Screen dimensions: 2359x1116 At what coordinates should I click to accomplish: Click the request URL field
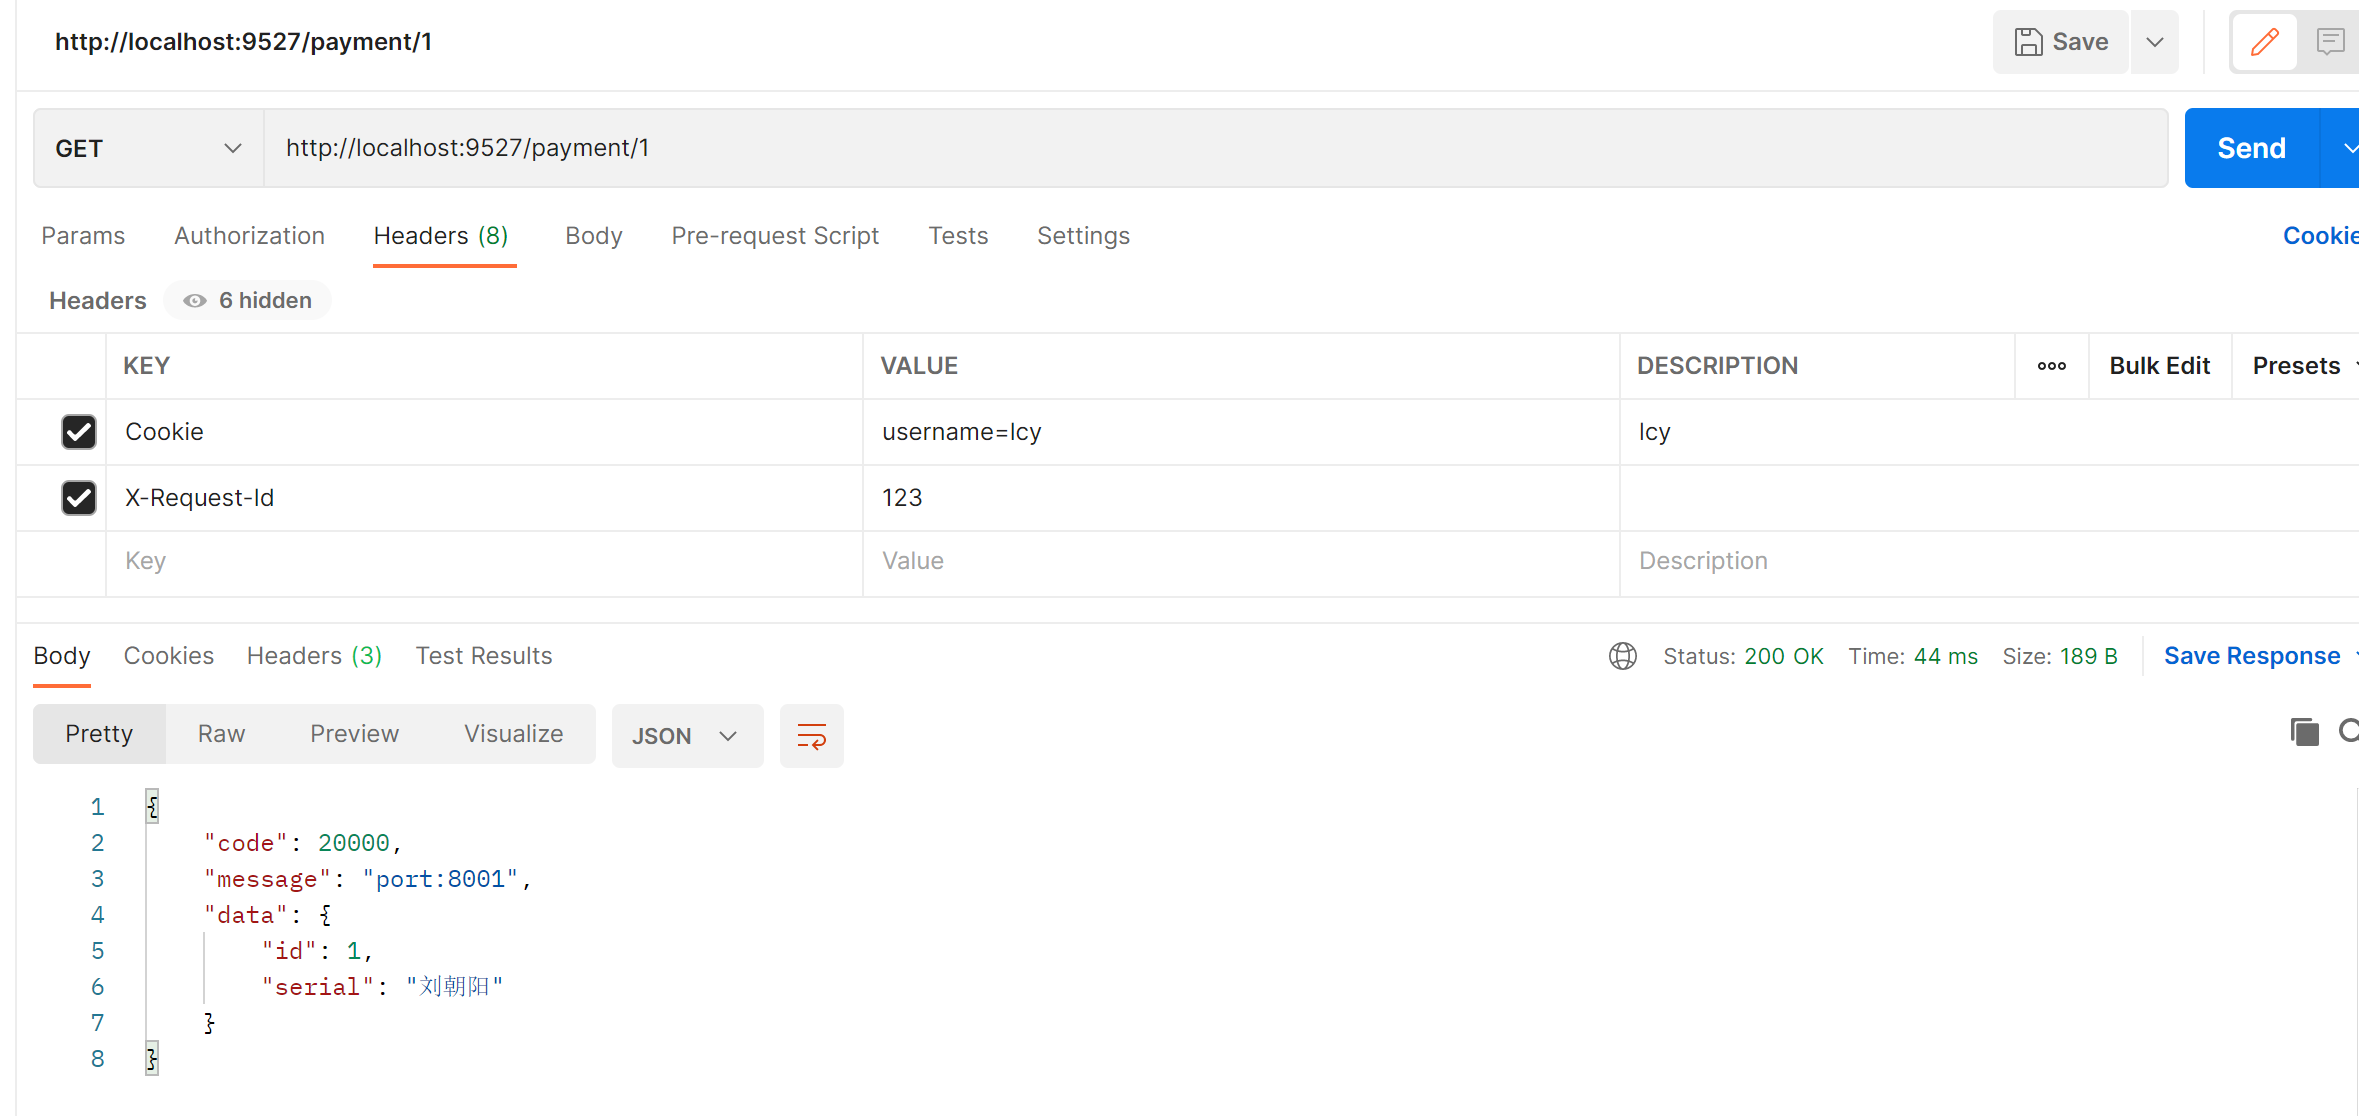[1200, 148]
